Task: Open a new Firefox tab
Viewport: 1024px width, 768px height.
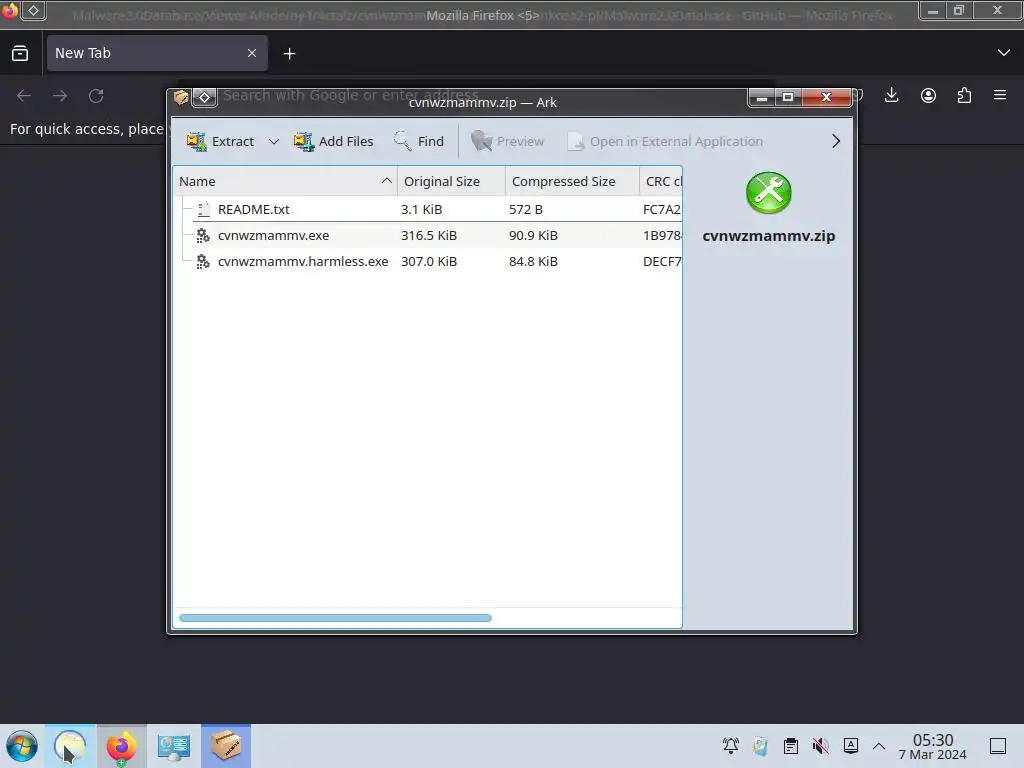Action: point(289,54)
